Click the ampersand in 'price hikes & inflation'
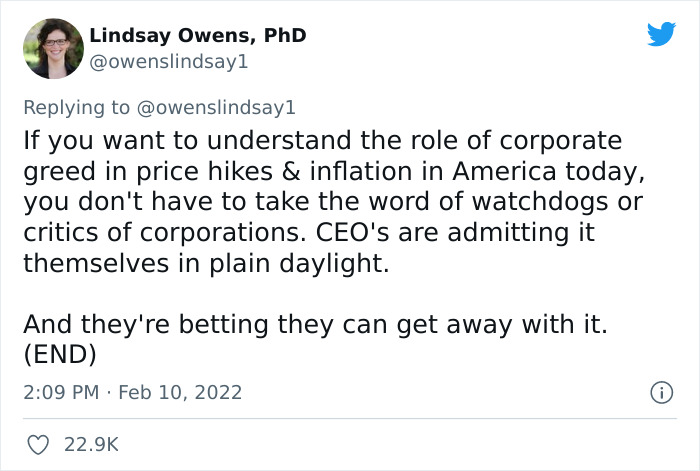700x471 pixels. click(265, 171)
